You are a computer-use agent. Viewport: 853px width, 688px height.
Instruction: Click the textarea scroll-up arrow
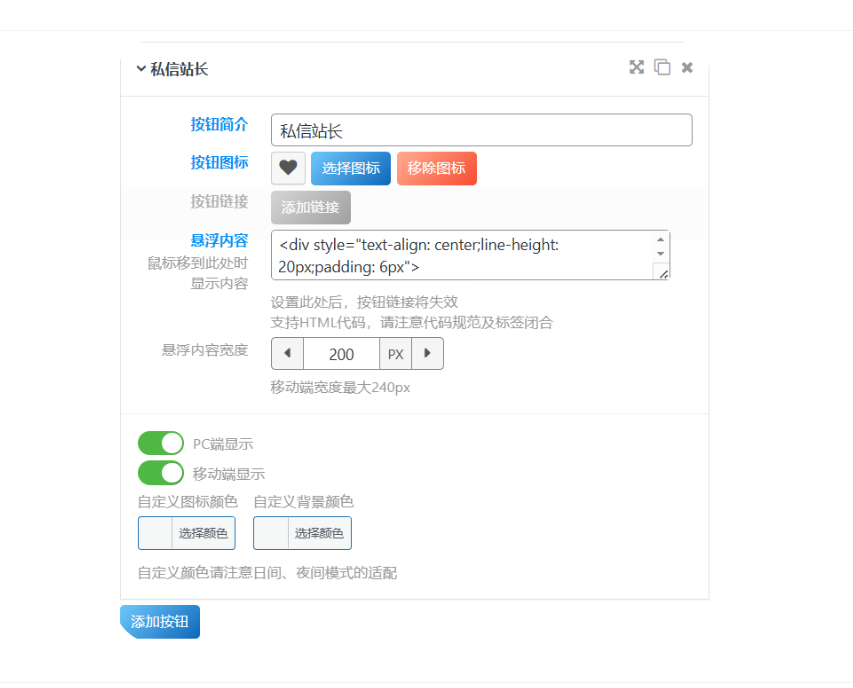coord(660,240)
